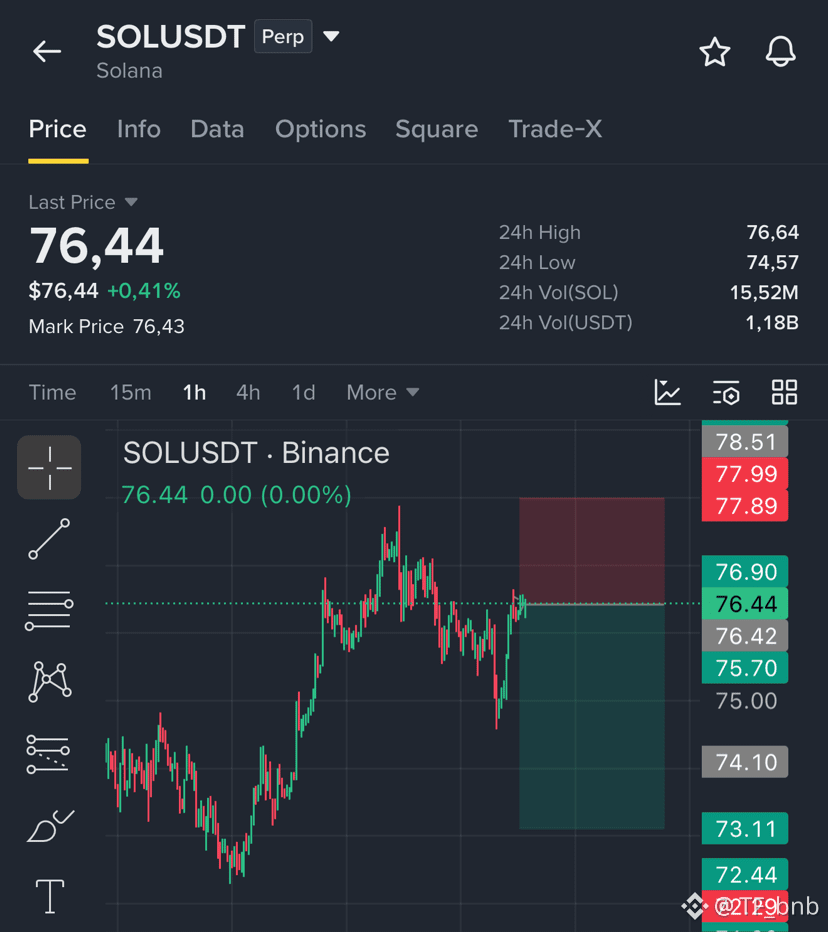Select the Time chart interval

(x=52, y=392)
